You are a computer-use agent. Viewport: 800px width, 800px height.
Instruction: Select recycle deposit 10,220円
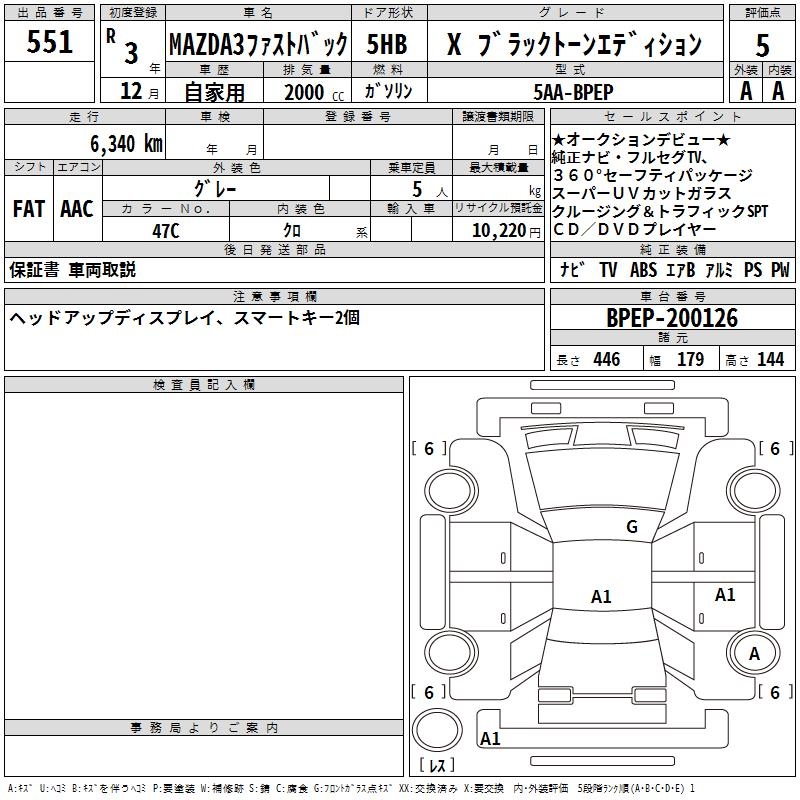click(506, 231)
